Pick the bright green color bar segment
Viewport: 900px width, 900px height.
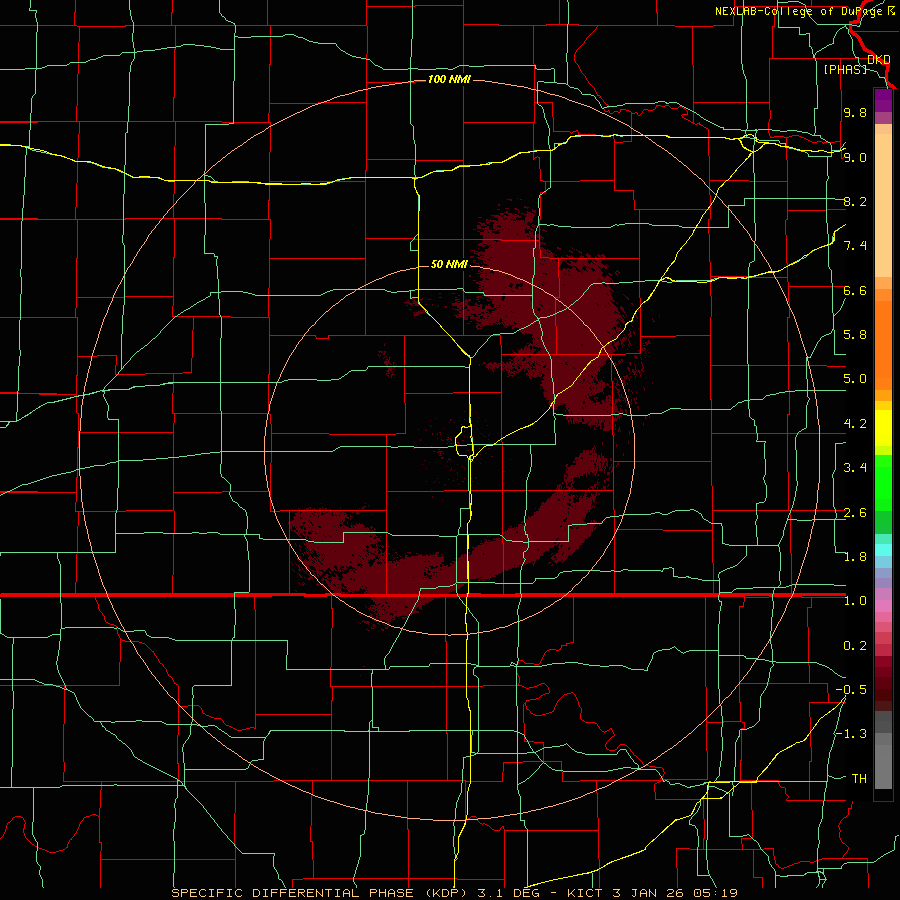tap(883, 483)
